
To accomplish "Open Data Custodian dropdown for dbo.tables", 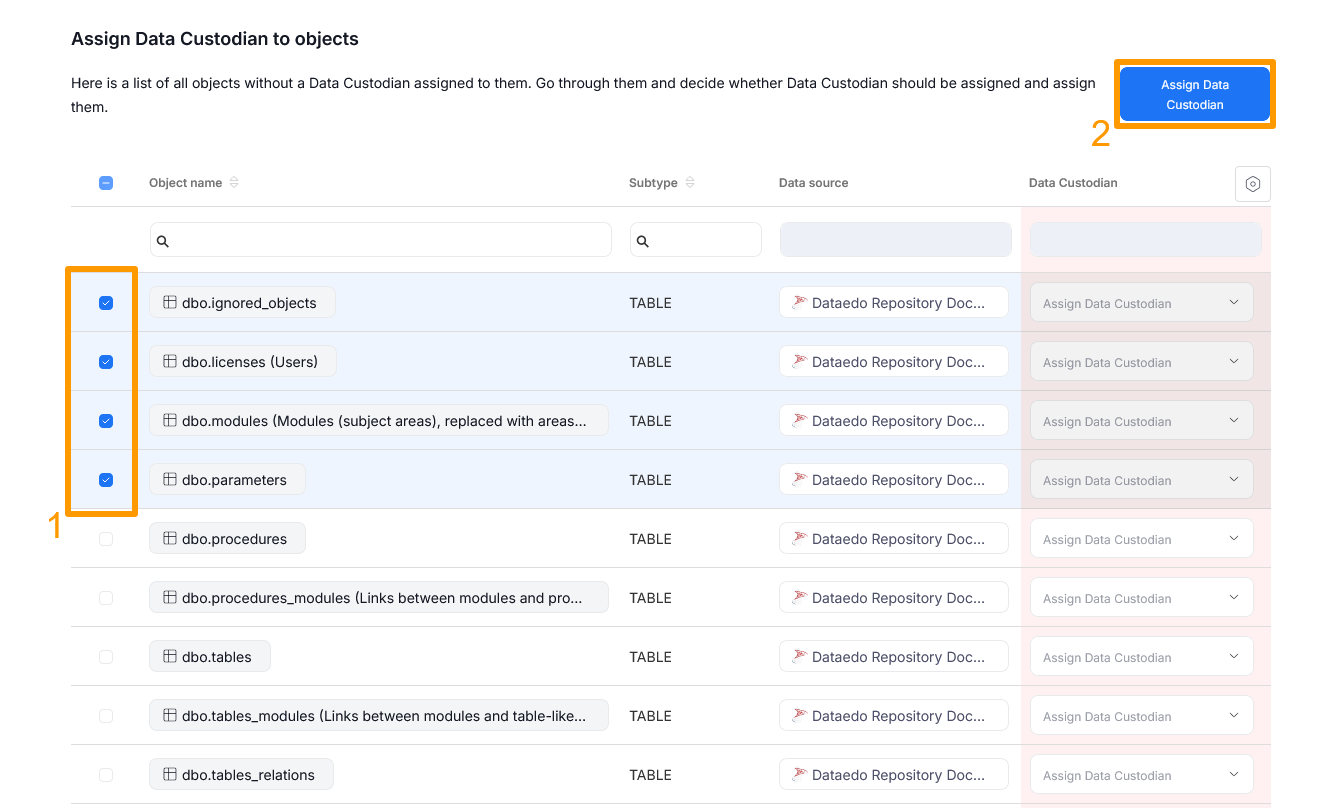I will (x=1141, y=657).
